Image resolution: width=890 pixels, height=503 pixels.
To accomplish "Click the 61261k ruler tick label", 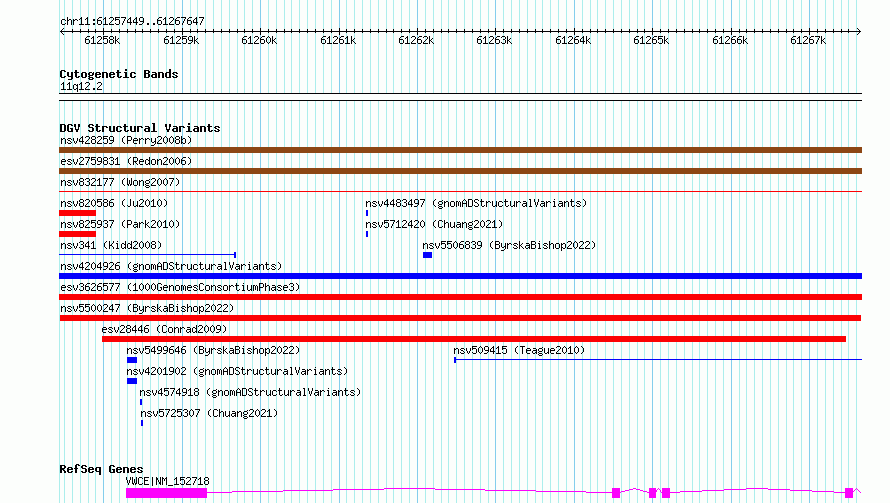I will click(x=338, y=40).
